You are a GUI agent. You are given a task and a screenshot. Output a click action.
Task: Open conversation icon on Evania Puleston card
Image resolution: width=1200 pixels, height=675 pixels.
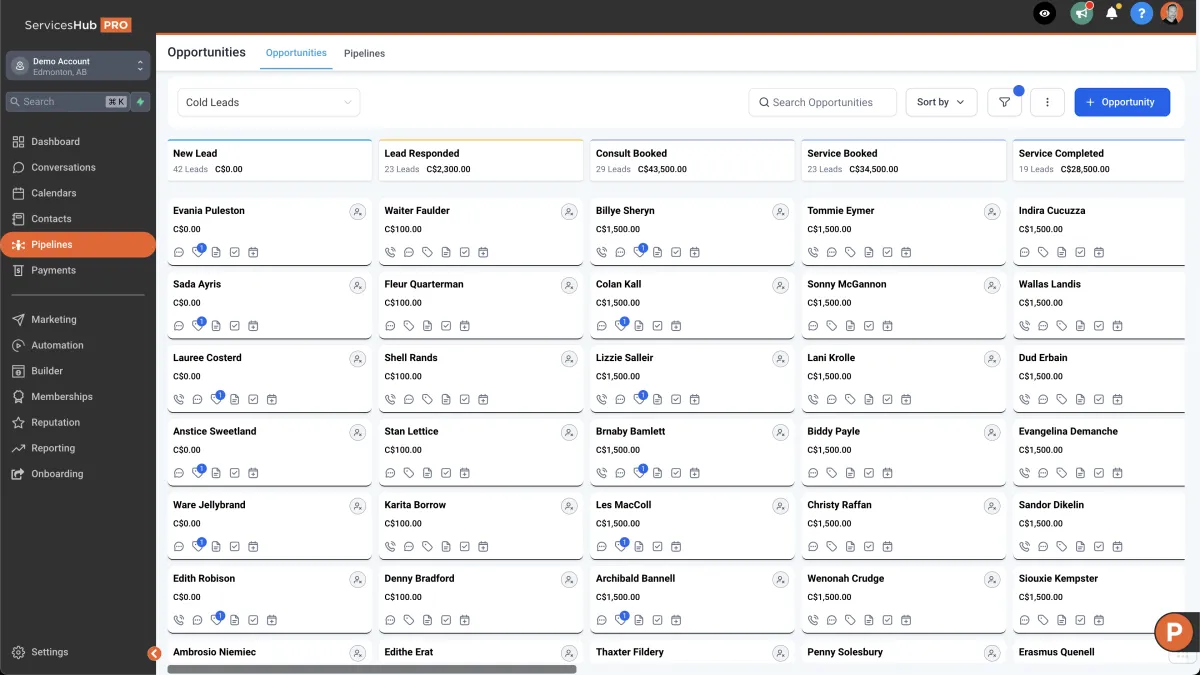click(179, 252)
